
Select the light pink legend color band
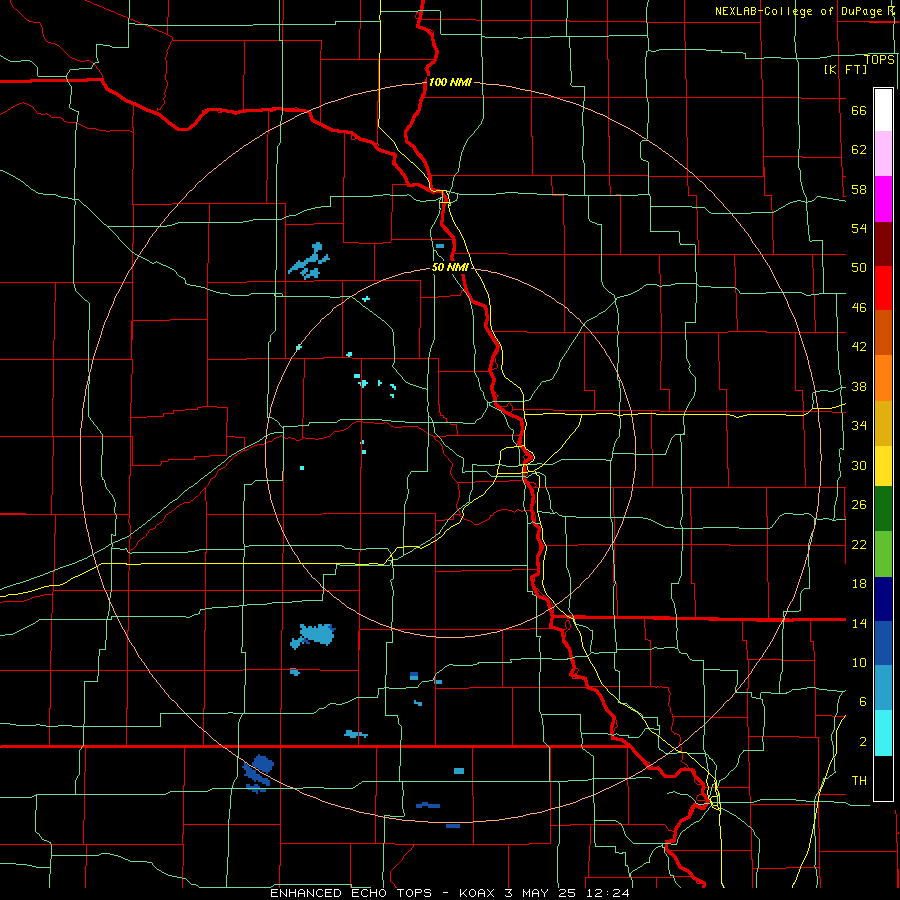[883, 153]
